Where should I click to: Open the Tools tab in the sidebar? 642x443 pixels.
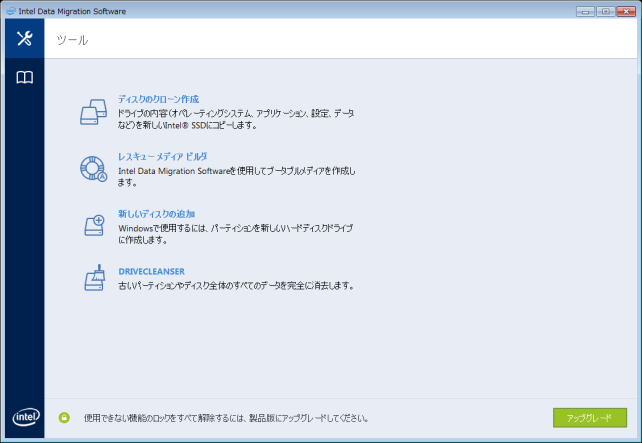[x=25, y=38]
